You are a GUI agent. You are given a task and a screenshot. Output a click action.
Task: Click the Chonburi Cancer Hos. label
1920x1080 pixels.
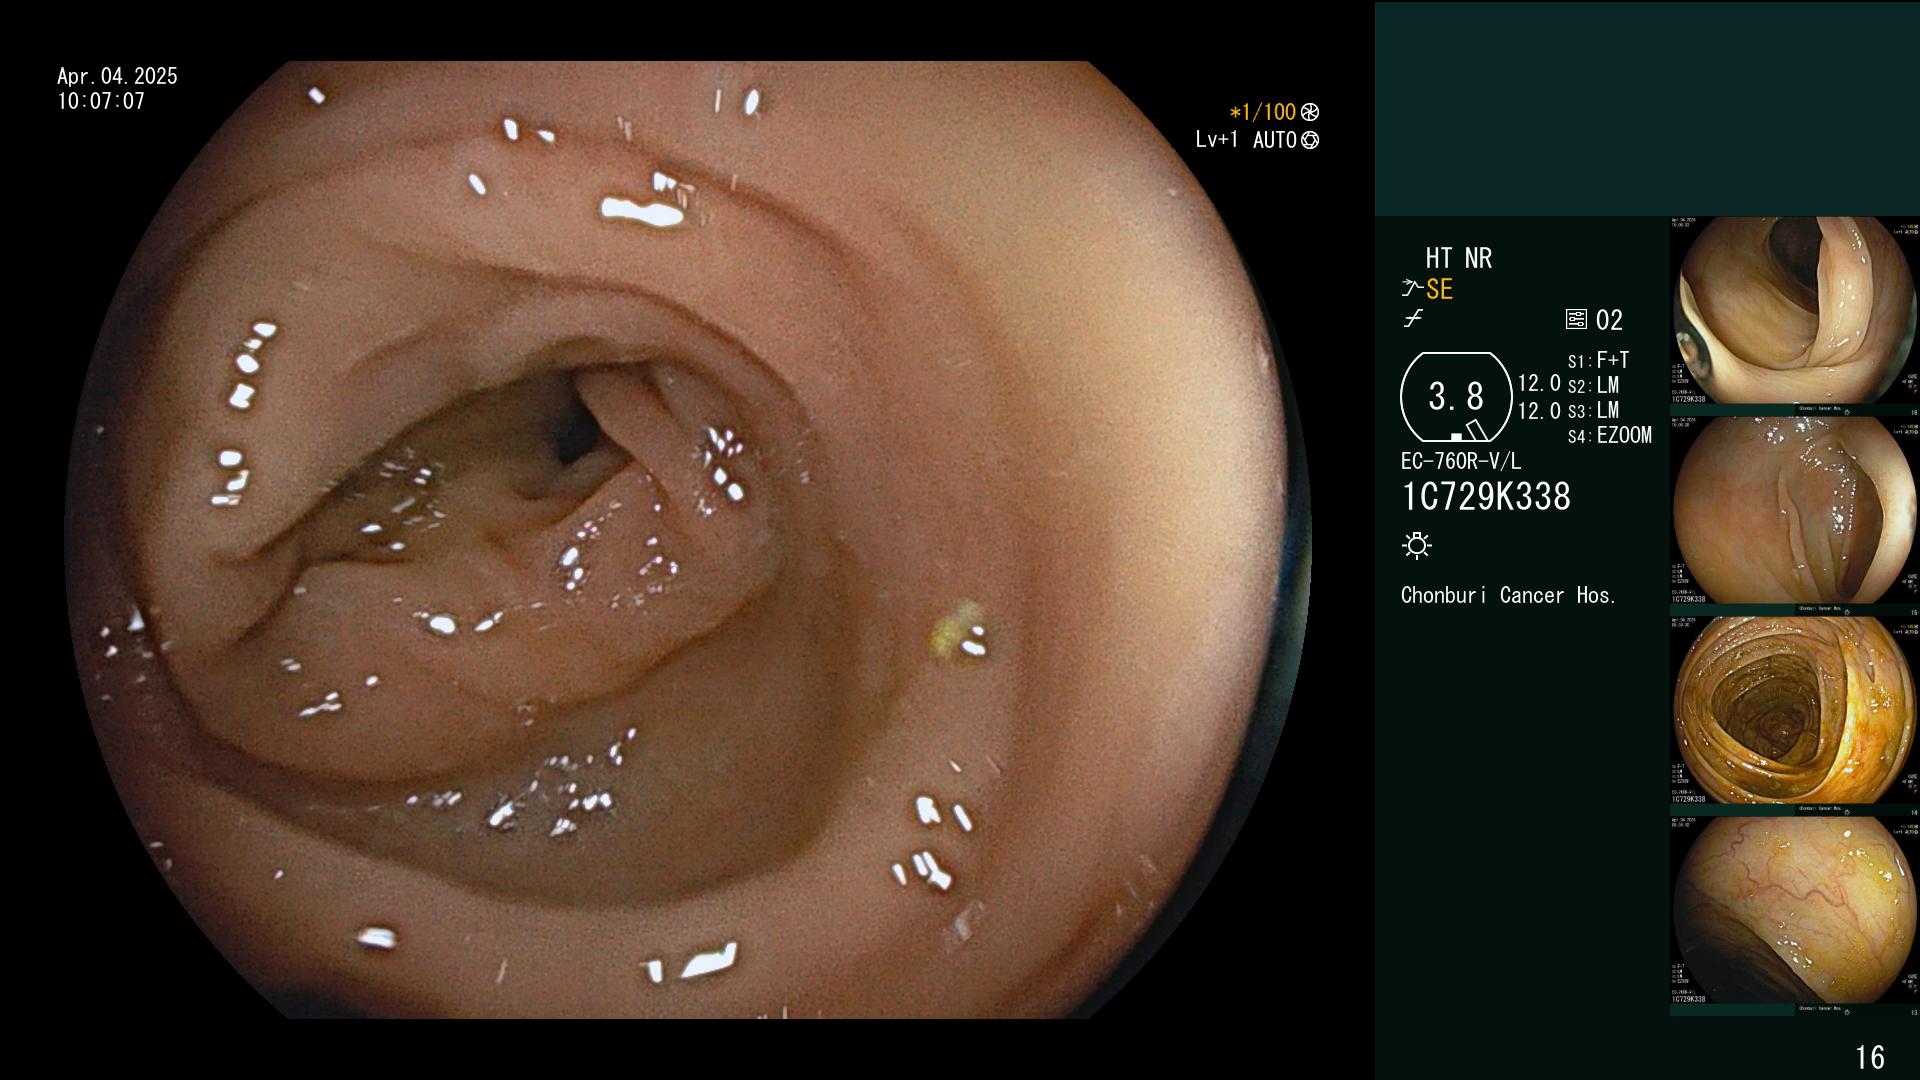tap(1508, 596)
